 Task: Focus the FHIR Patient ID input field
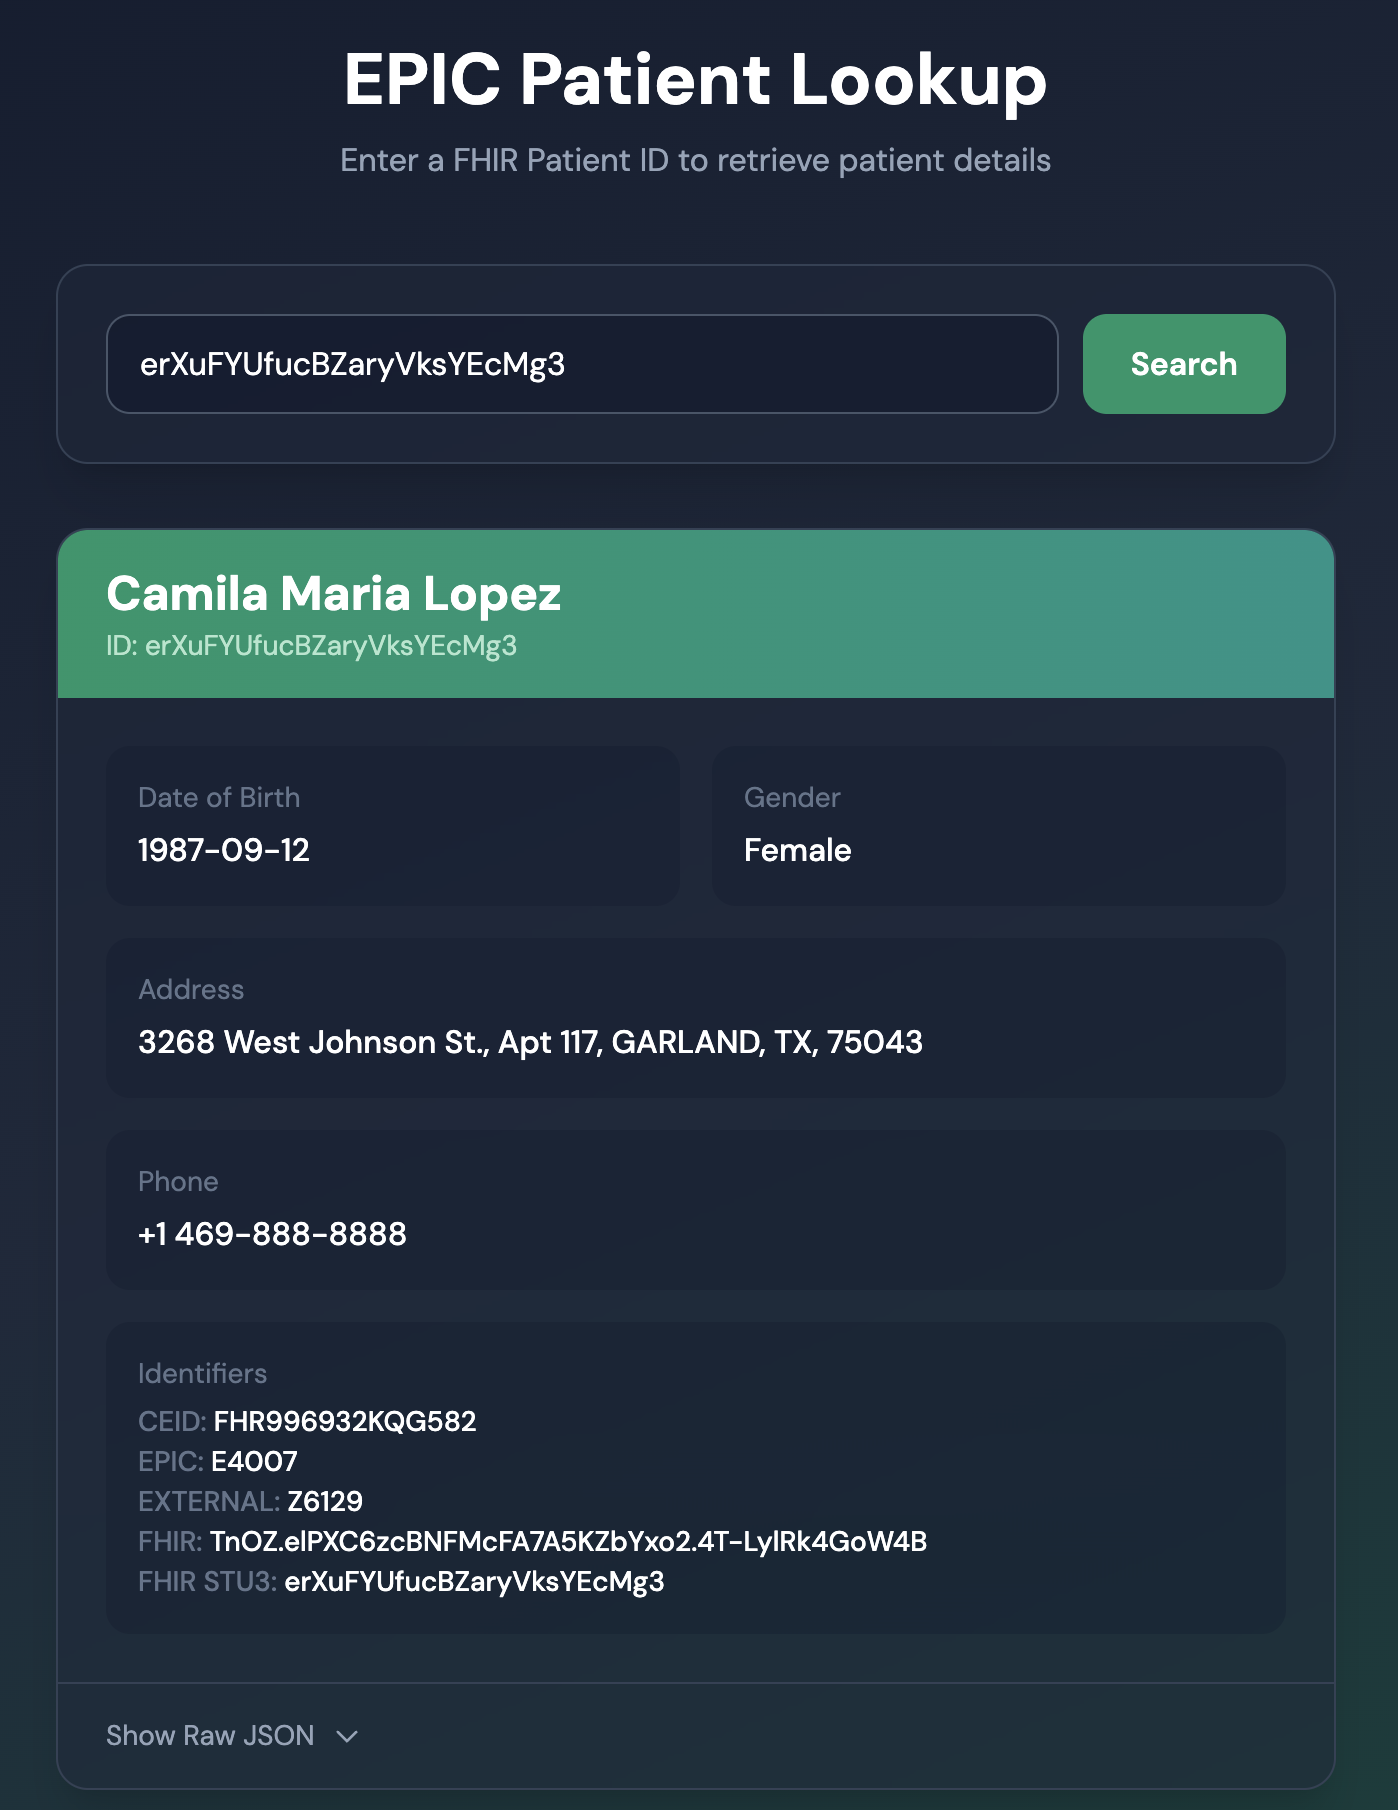(581, 364)
